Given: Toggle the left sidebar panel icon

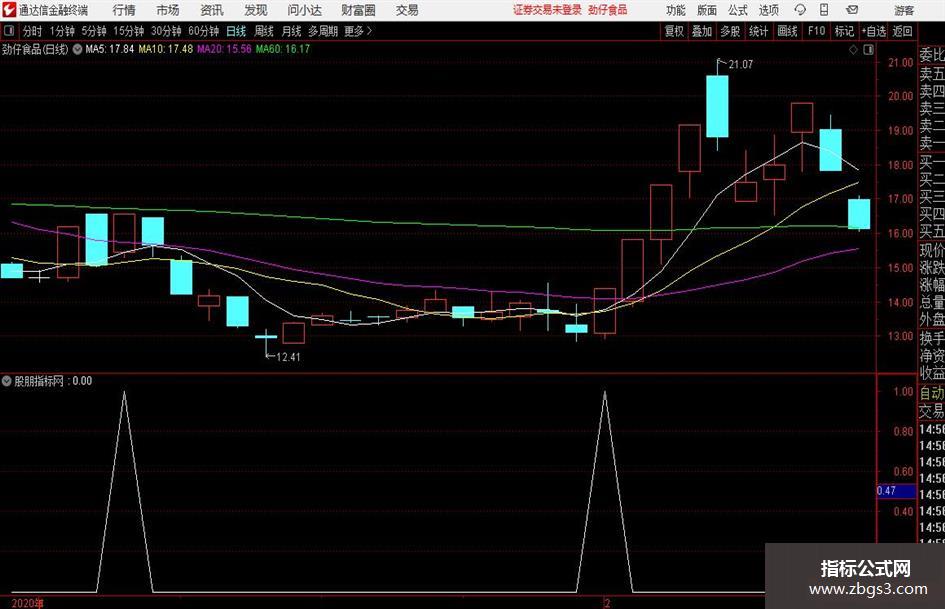Looking at the screenshot, I should click(9, 31).
